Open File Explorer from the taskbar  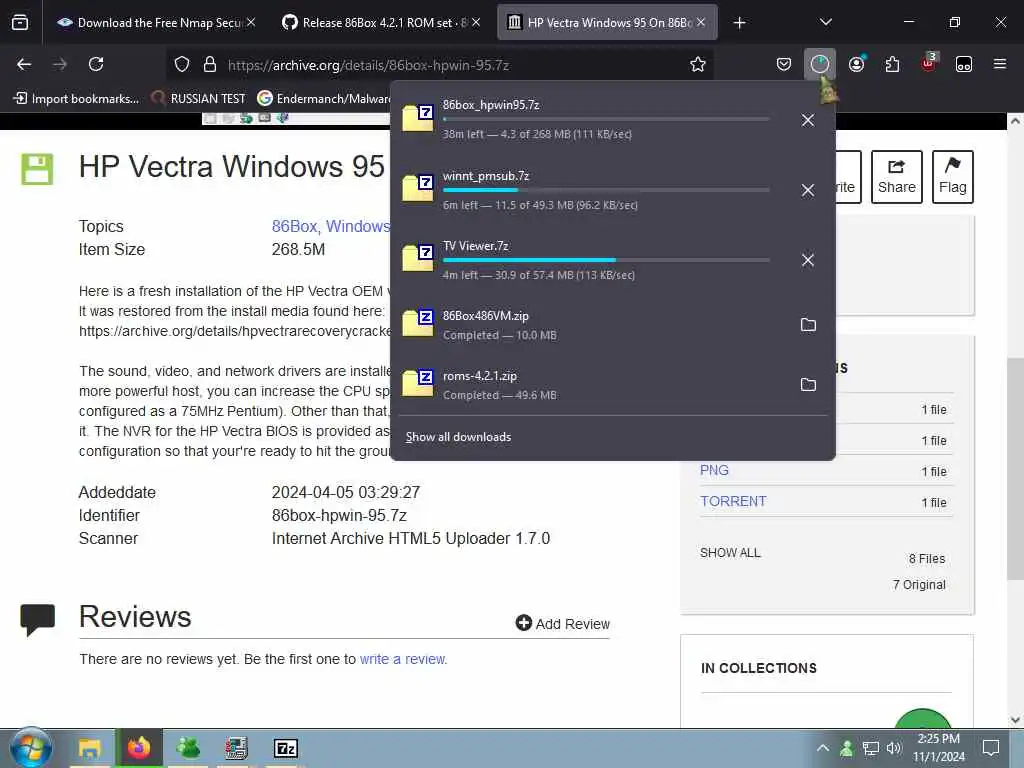(x=89, y=748)
